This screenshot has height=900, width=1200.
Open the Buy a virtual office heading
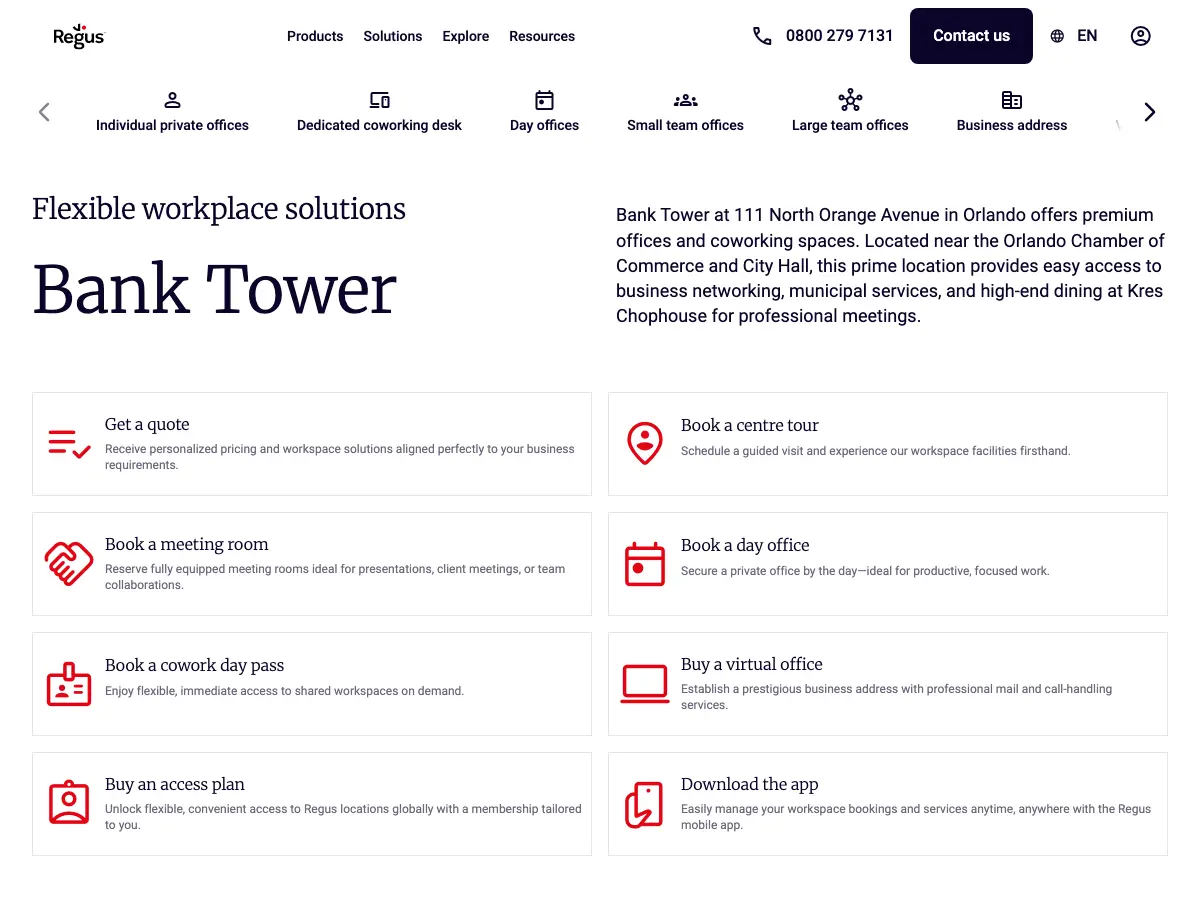[752, 664]
